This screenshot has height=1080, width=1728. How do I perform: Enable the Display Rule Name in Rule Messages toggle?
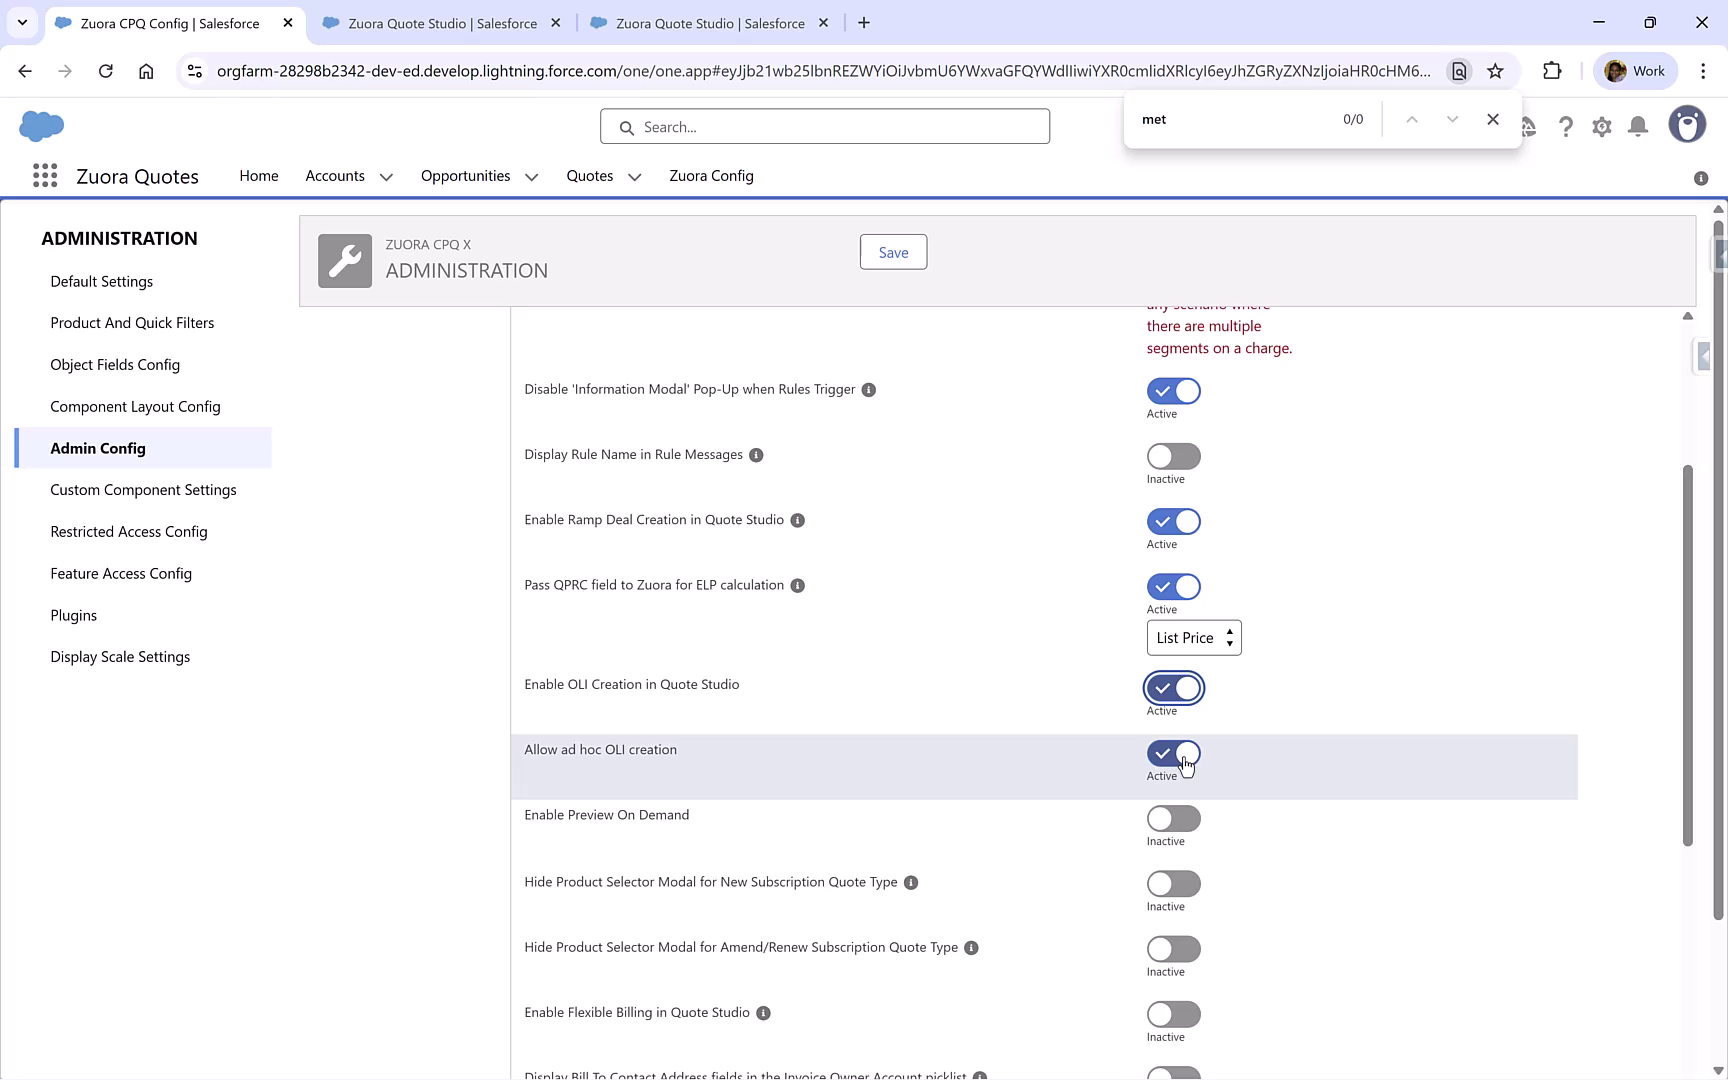tap(1173, 456)
